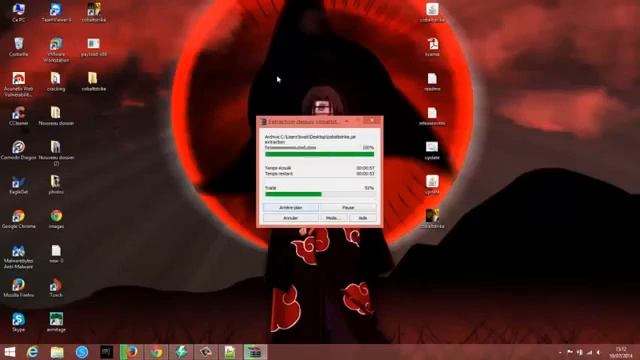The image size is (640, 360).
Task: Open the images Chrome-icon file
Action: point(56,219)
